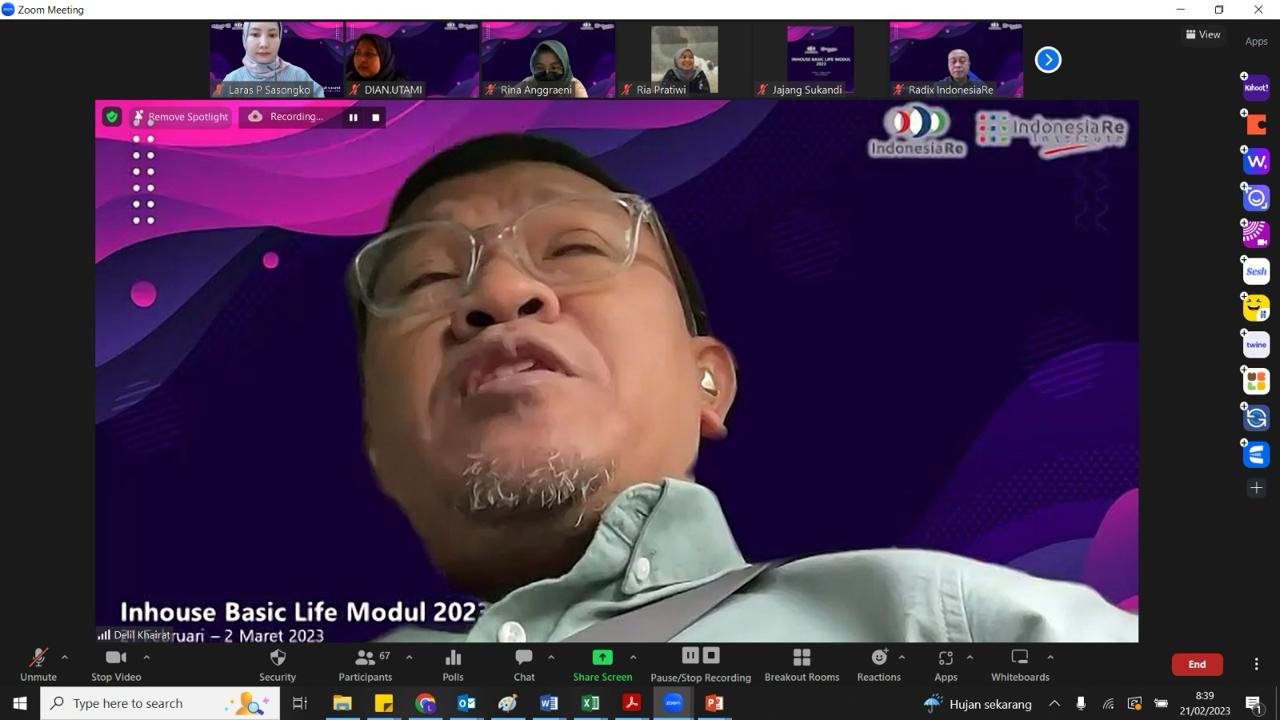This screenshot has width=1280, height=720.
Task: Open Whiteboards
Action: 1020,665
